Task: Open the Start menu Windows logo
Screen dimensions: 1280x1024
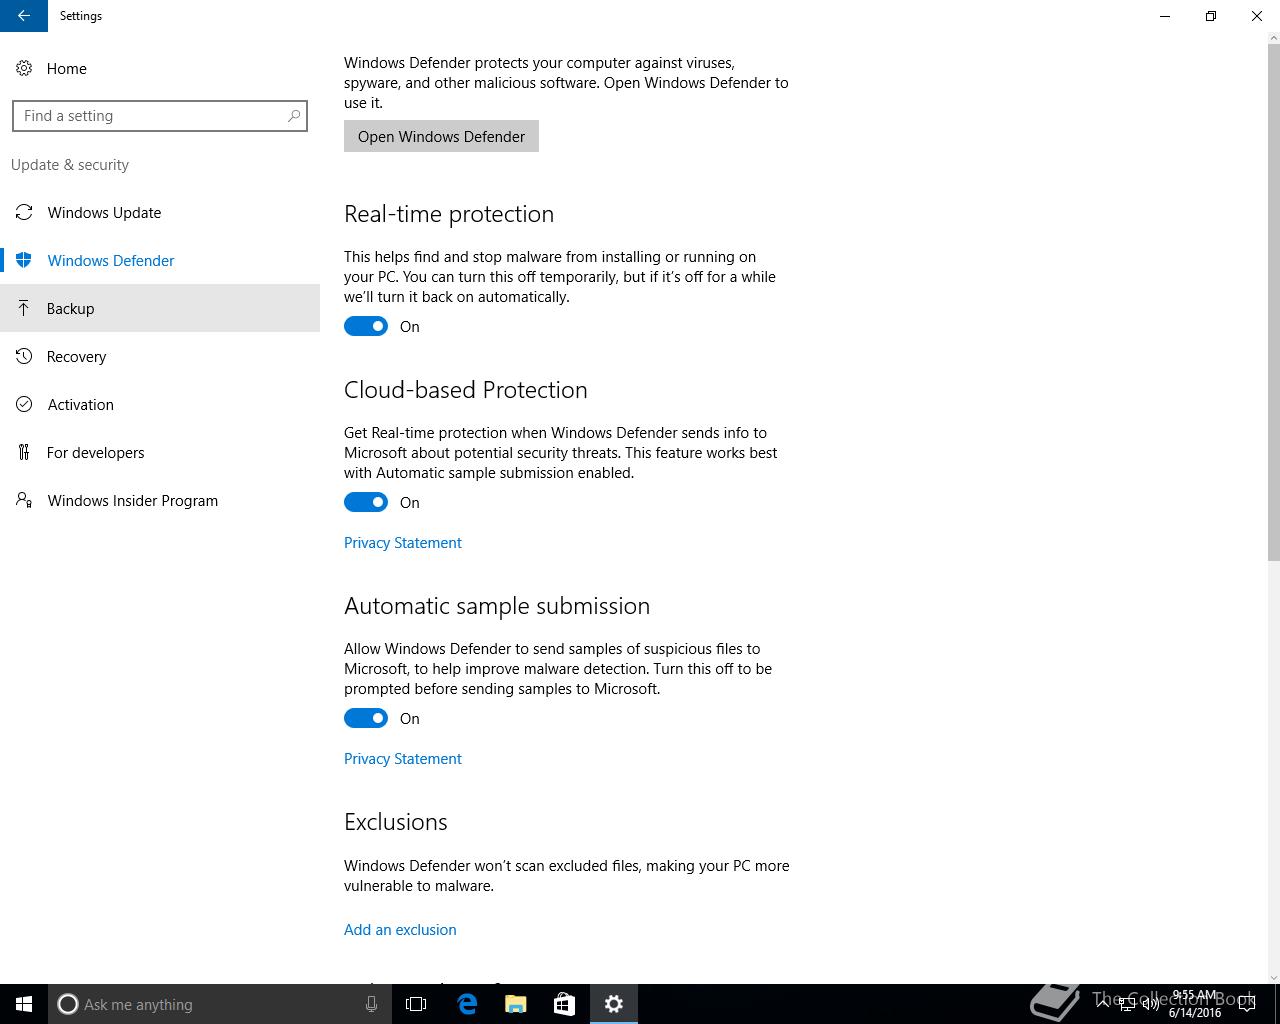Action: (x=24, y=1004)
